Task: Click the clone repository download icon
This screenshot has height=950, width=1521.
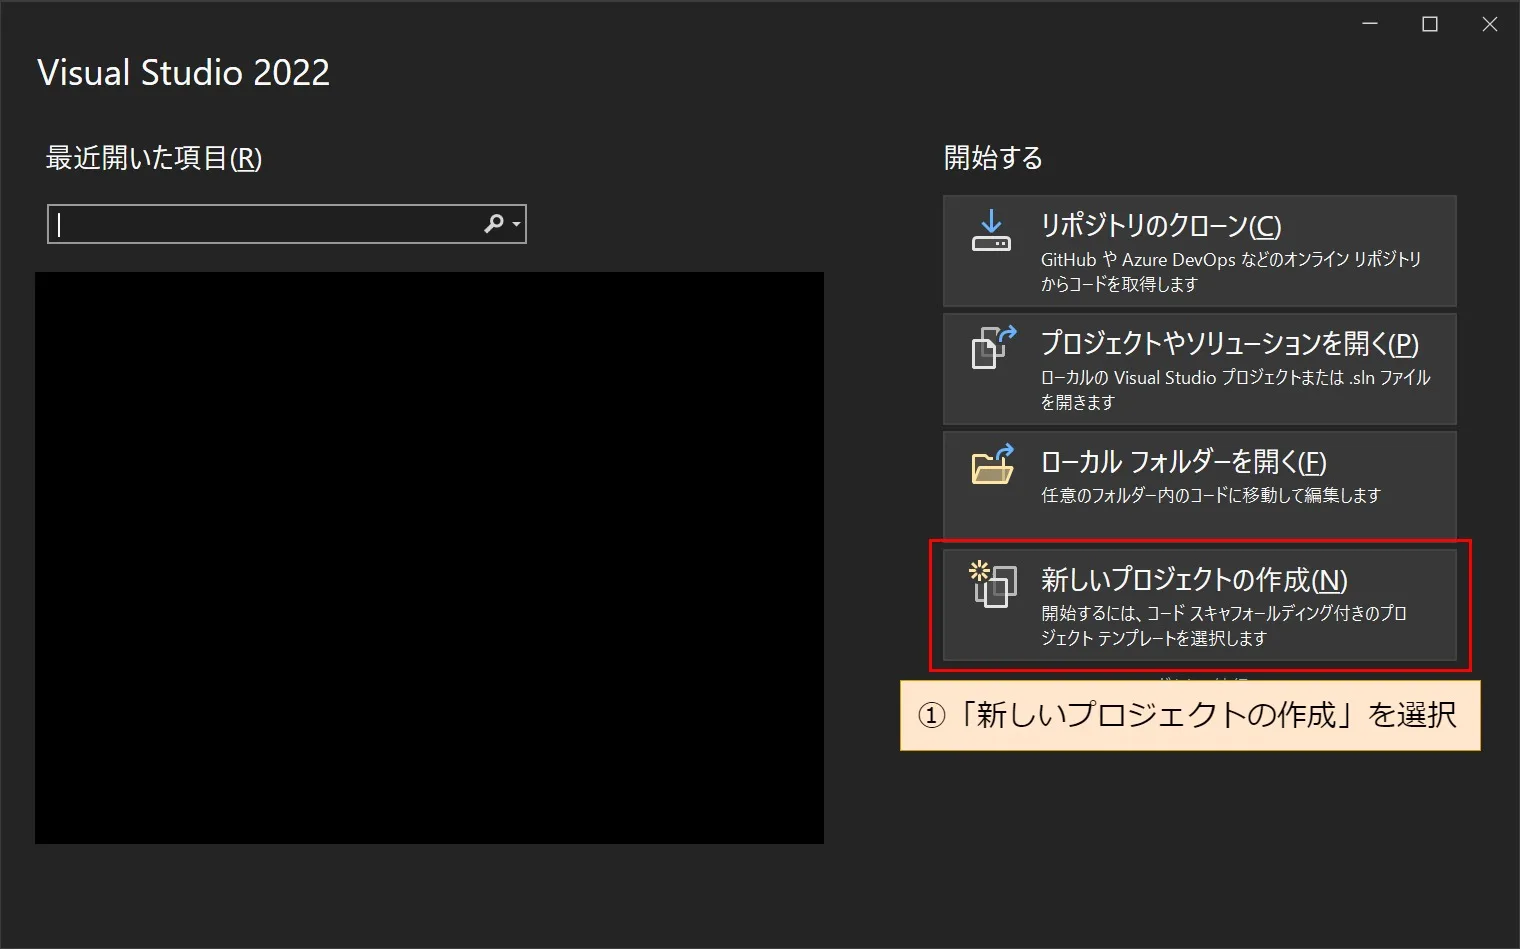Action: tap(991, 230)
